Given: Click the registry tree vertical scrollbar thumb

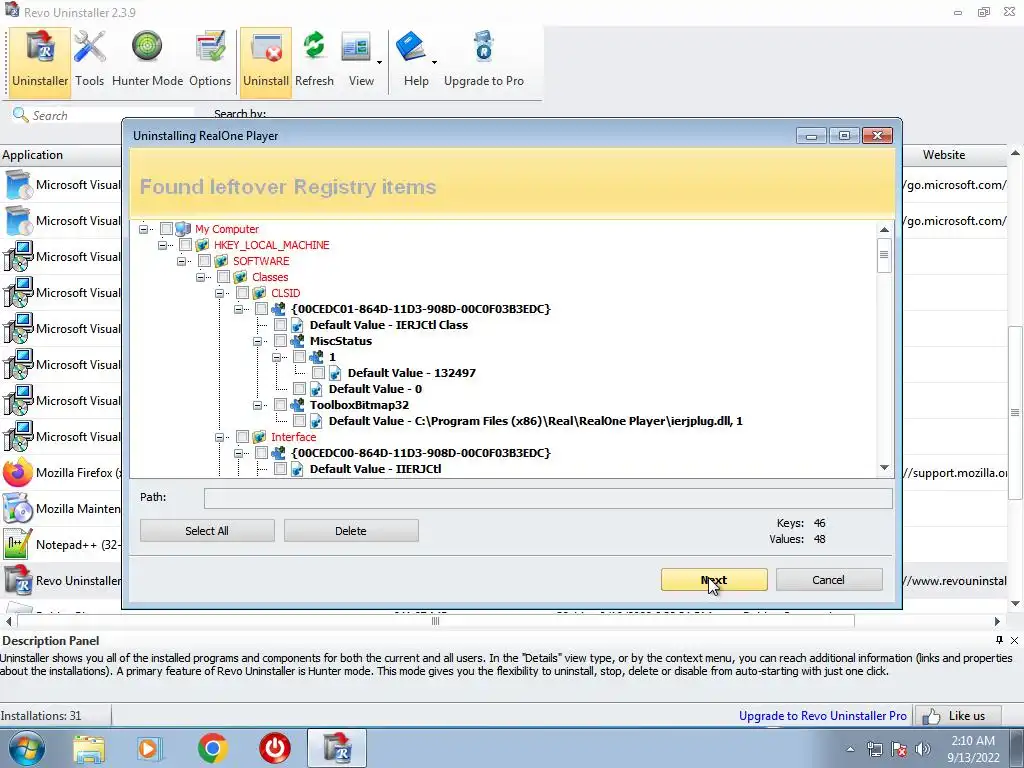Looking at the screenshot, I should tap(884, 255).
